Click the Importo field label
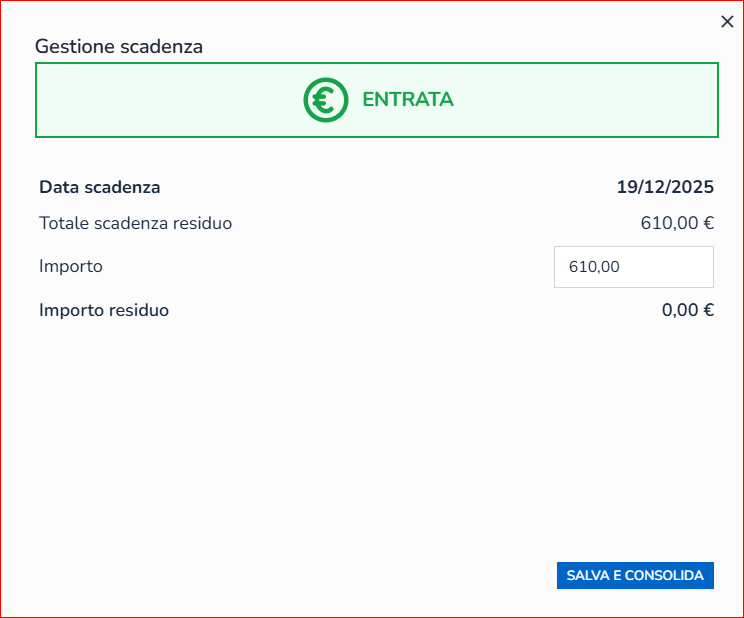The image size is (744, 618). coord(71,267)
